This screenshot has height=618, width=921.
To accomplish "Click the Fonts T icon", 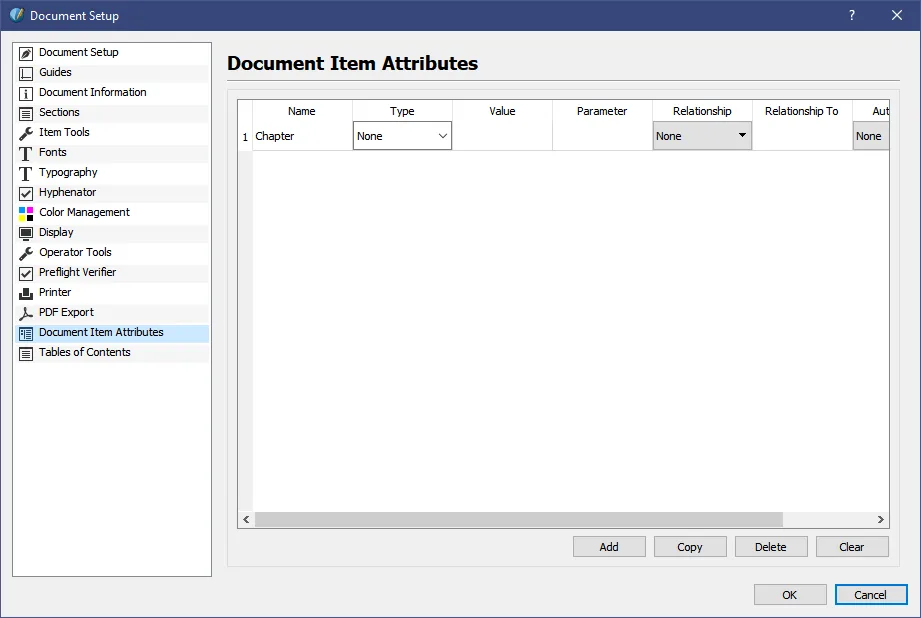I will point(26,153).
